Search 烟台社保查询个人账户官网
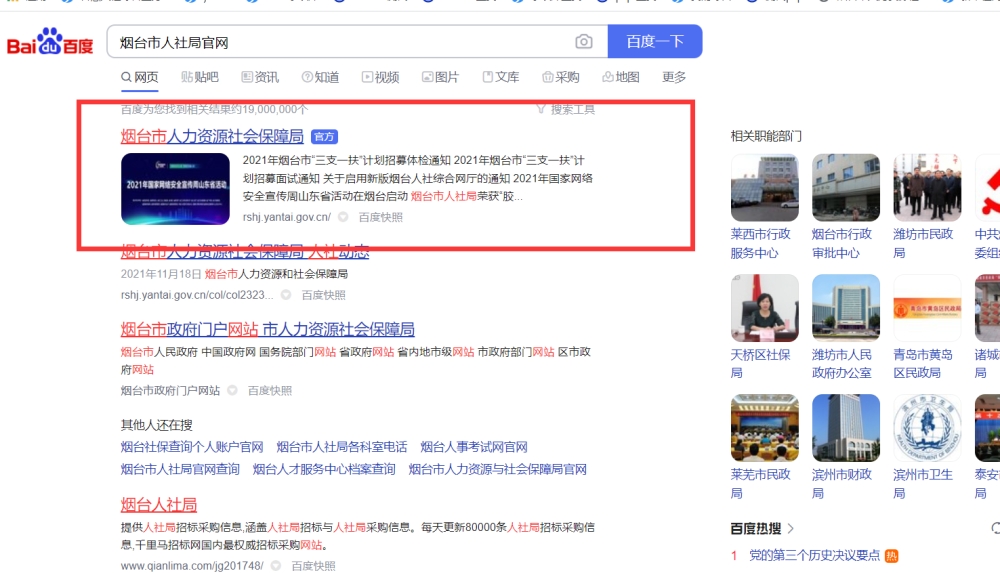Image resolution: width=1000 pixels, height=573 pixels. click(x=192, y=447)
